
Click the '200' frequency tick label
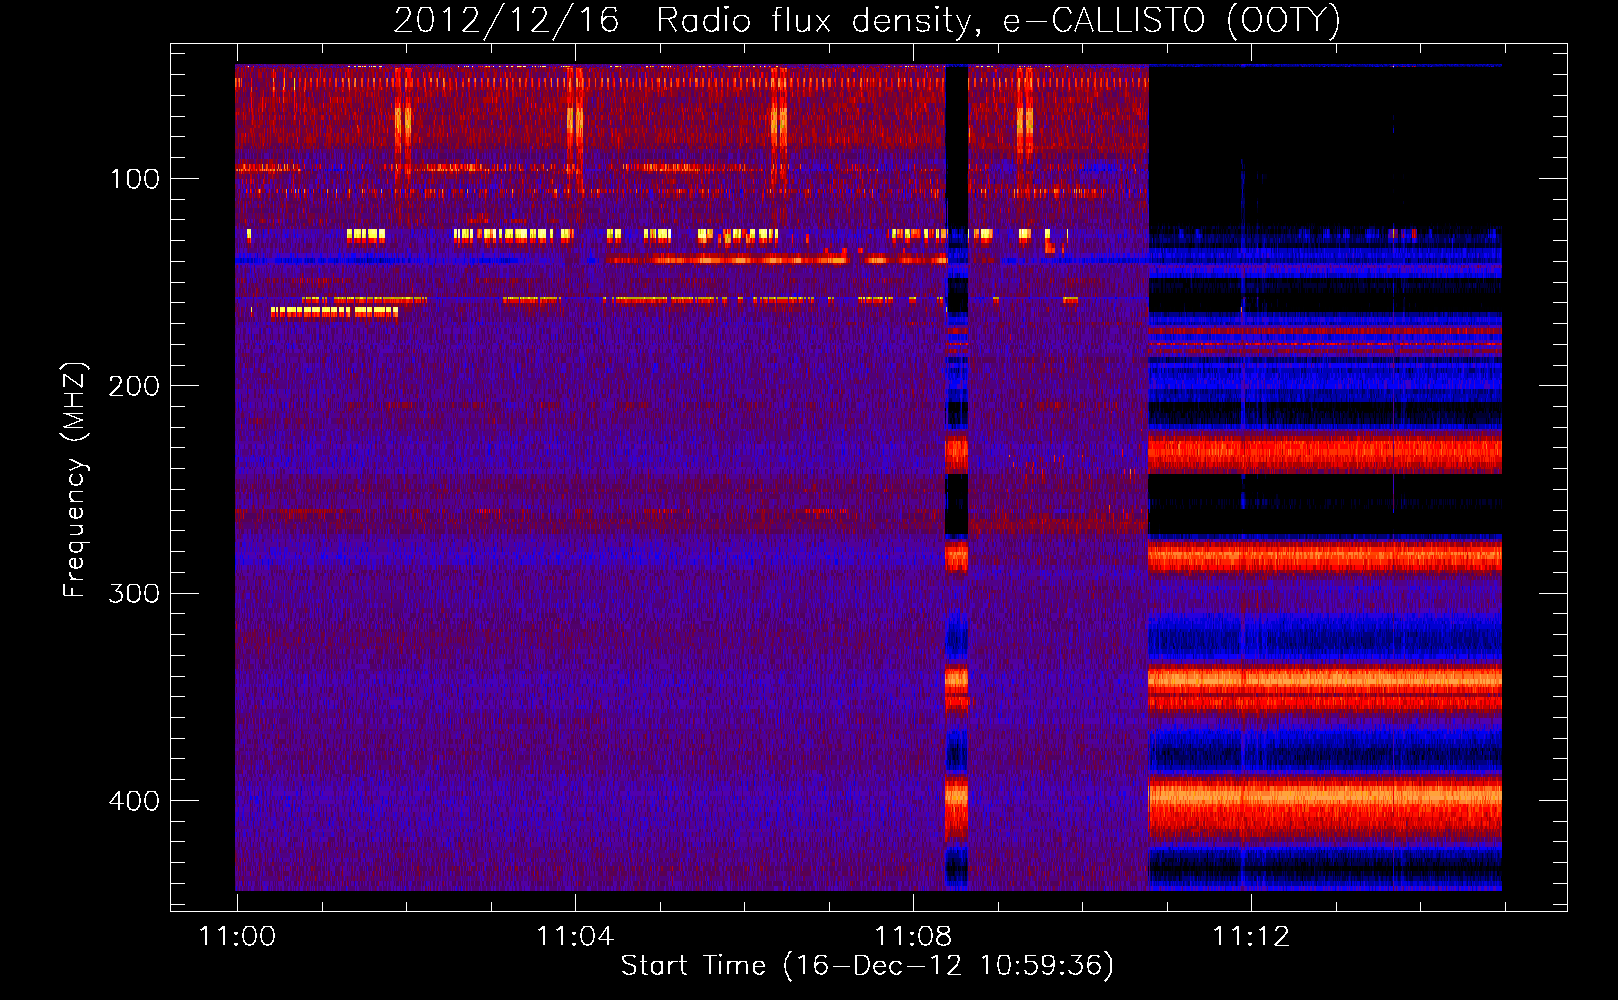134,386
